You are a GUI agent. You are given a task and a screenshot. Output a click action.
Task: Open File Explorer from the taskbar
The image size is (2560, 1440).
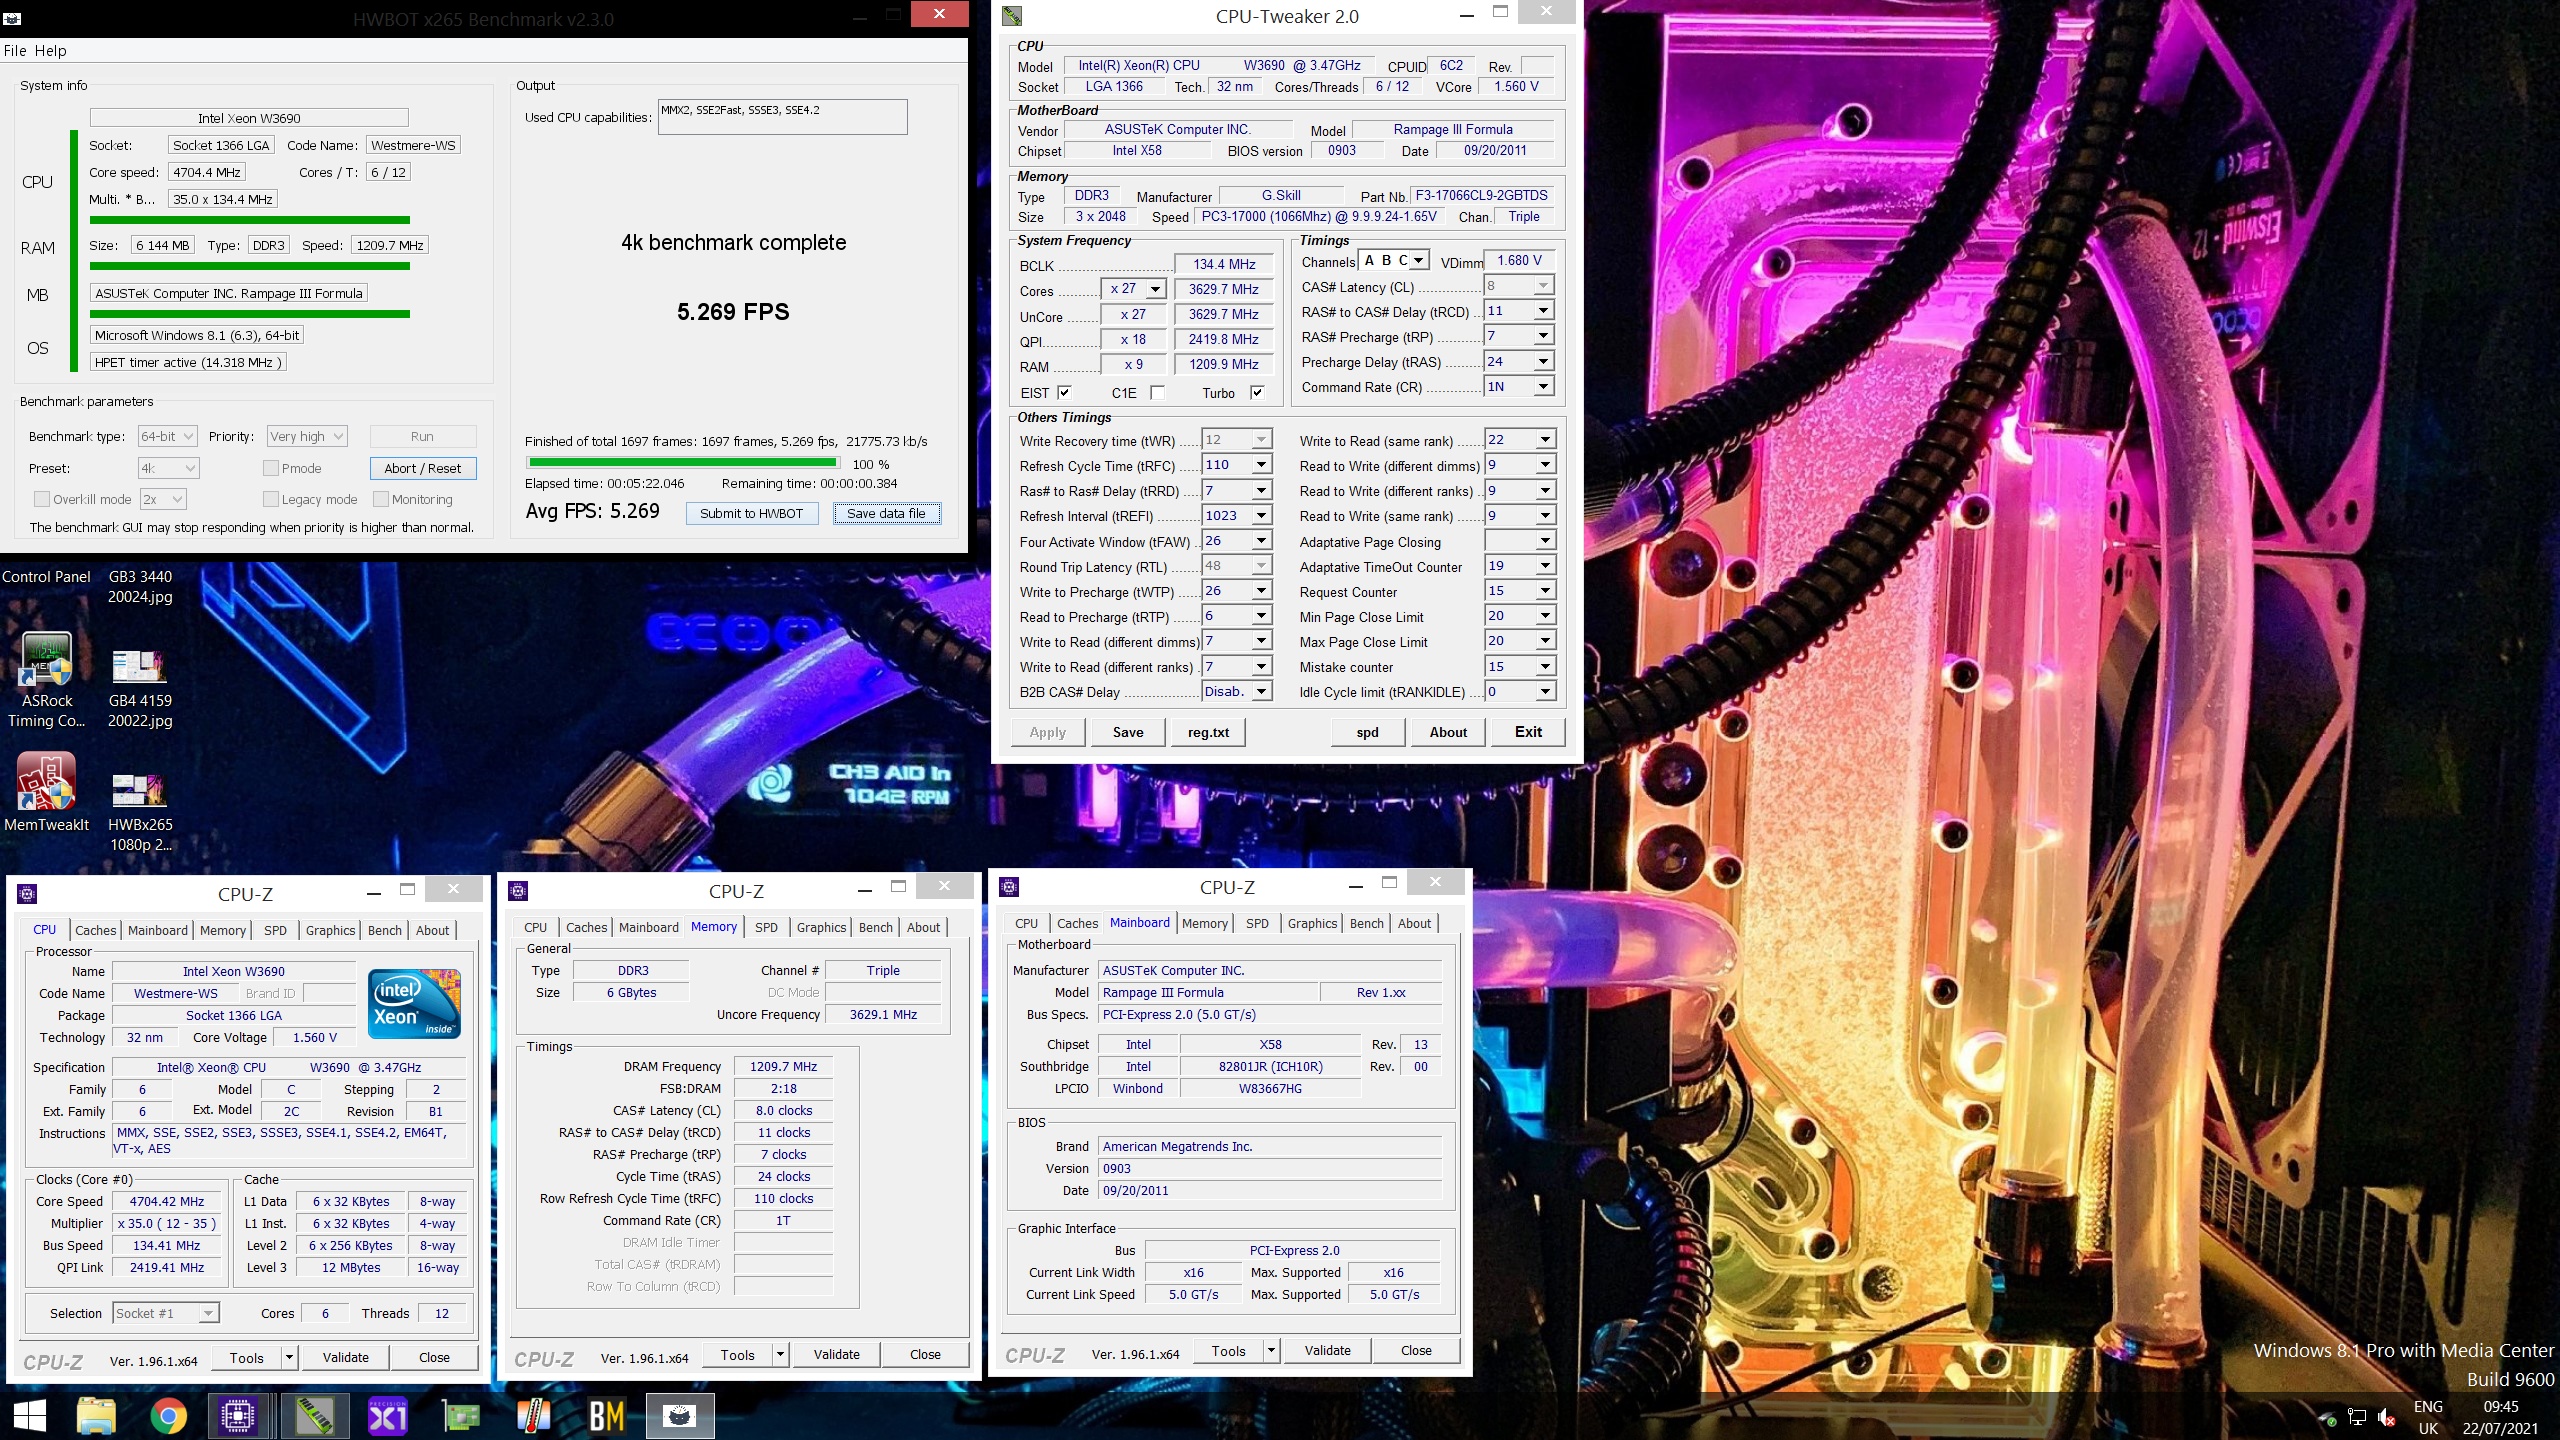pos(97,1416)
